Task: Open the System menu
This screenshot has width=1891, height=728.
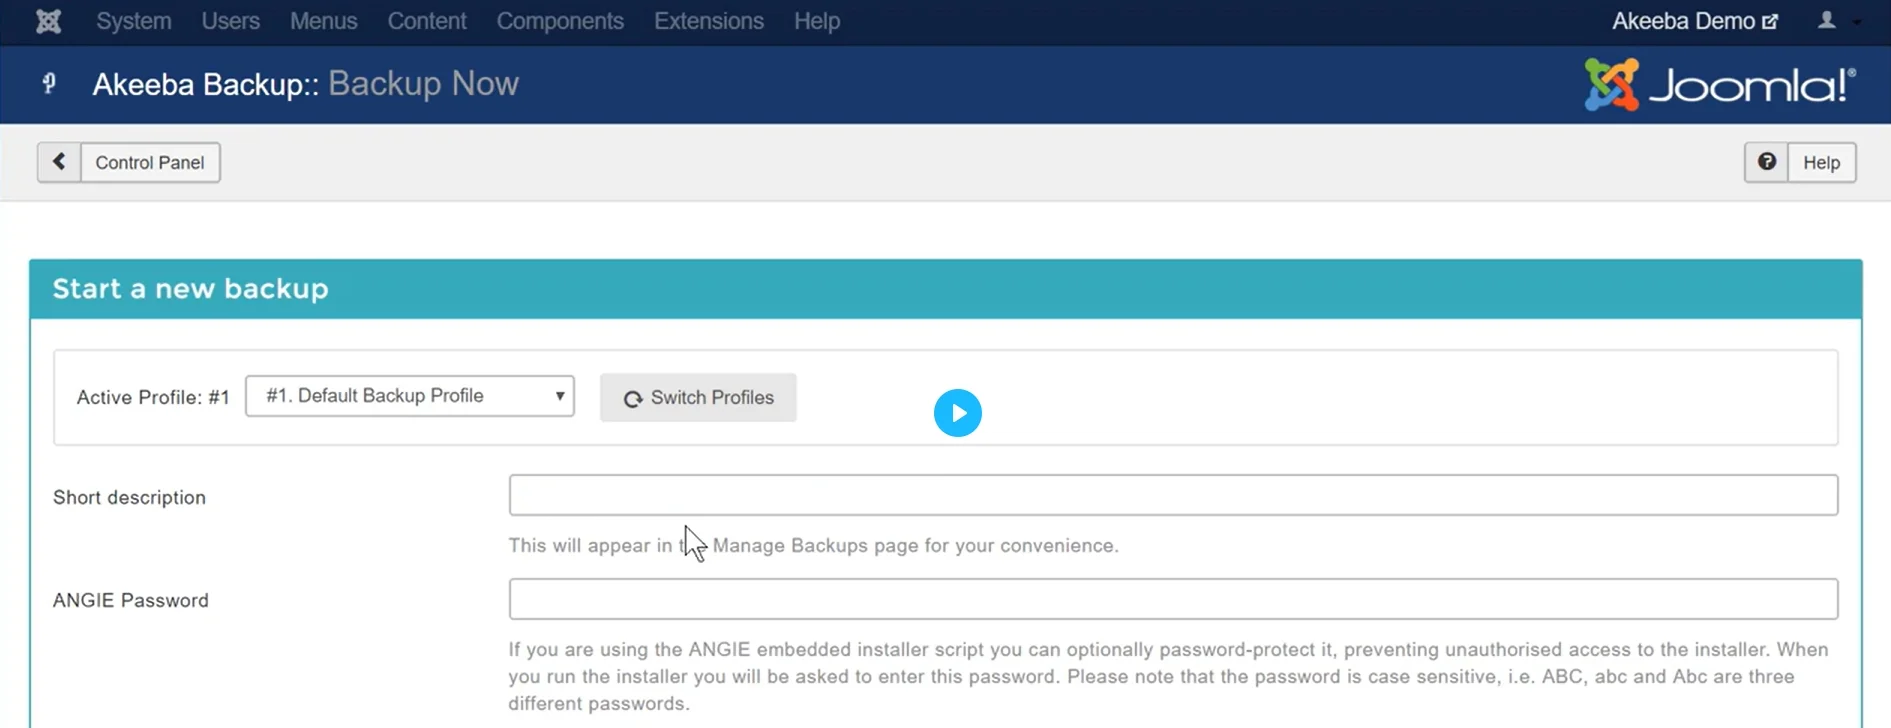Action: point(134,21)
